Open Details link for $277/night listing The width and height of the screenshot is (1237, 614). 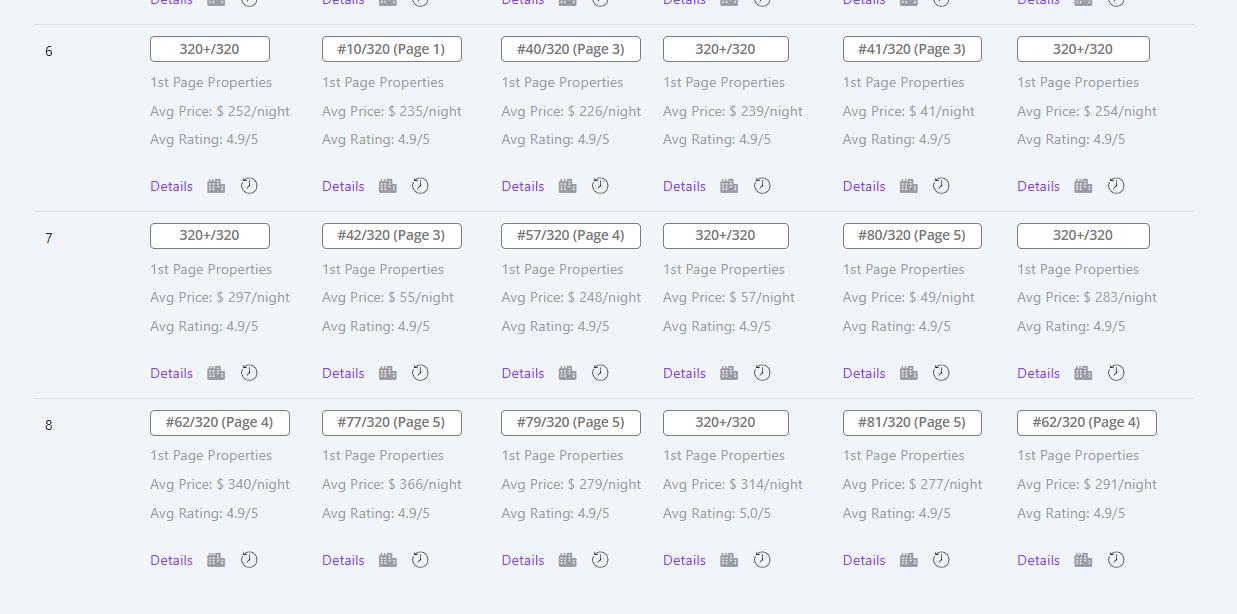pyautogui.click(x=864, y=560)
